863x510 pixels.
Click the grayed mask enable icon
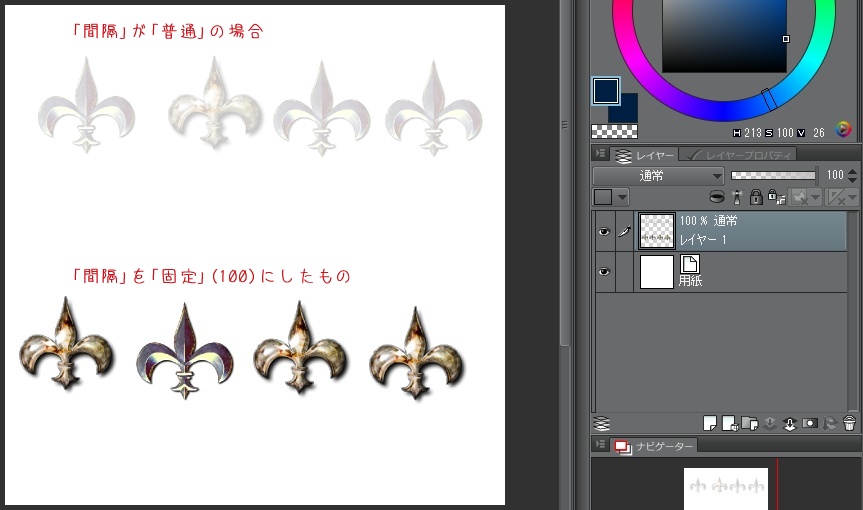pyautogui.click(x=800, y=196)
